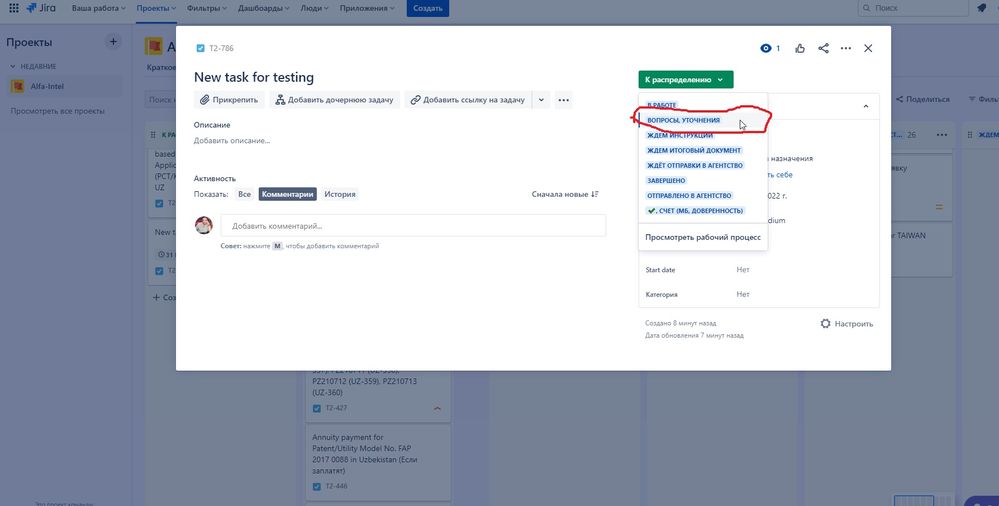Click Добавить дочернюю задачу button

tap(334, 100)
